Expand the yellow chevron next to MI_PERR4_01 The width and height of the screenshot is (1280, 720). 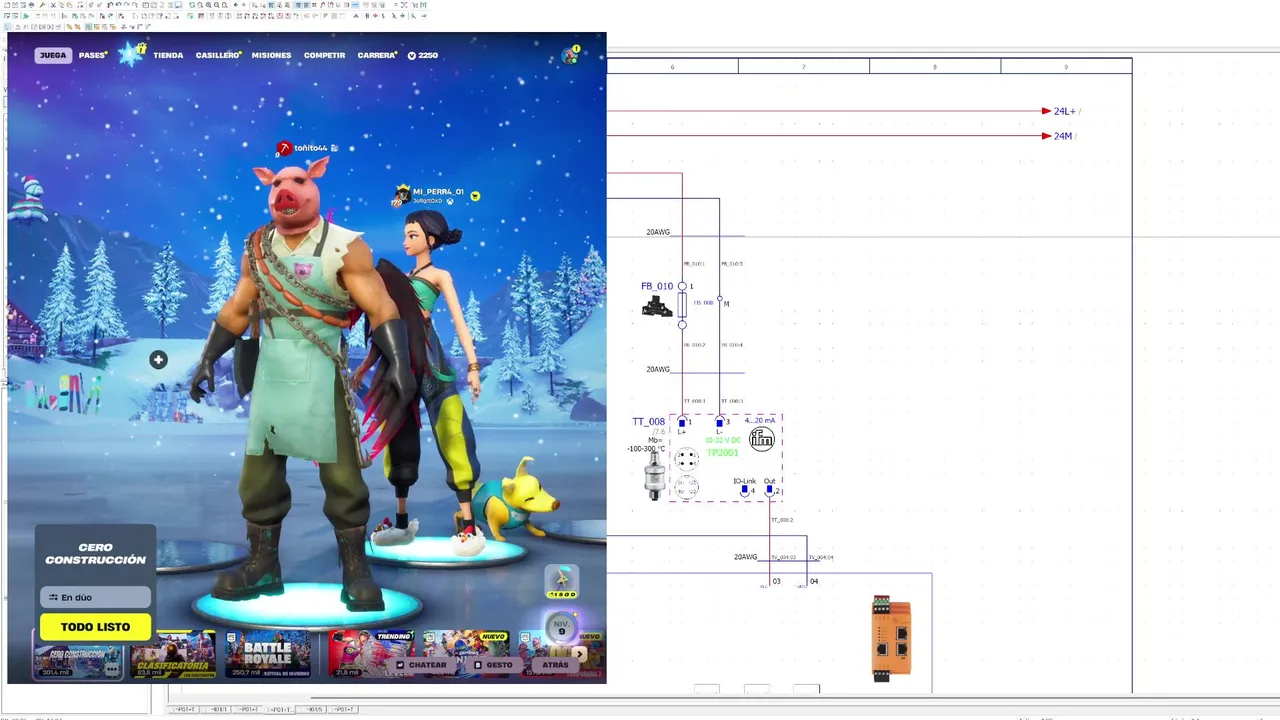(475, 196)
